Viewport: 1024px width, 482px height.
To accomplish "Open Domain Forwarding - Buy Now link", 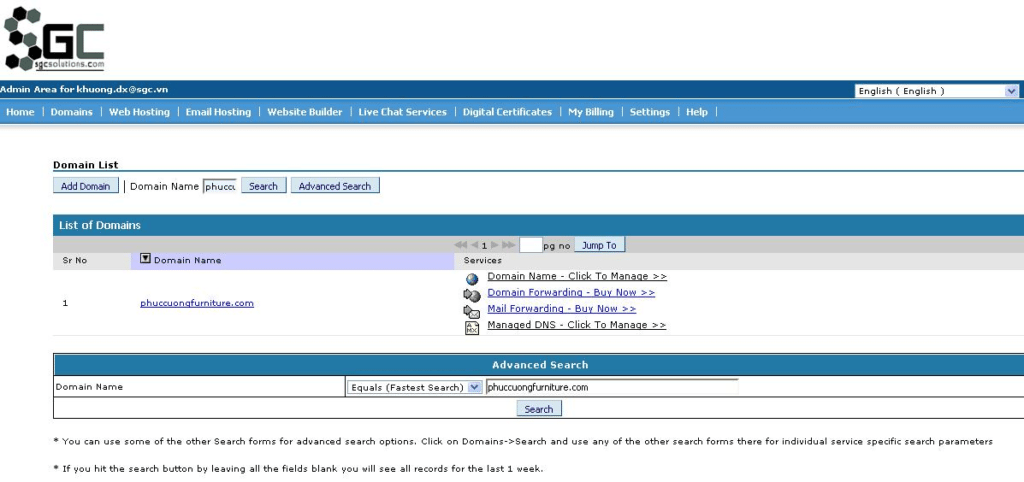I will pos(571,293).
